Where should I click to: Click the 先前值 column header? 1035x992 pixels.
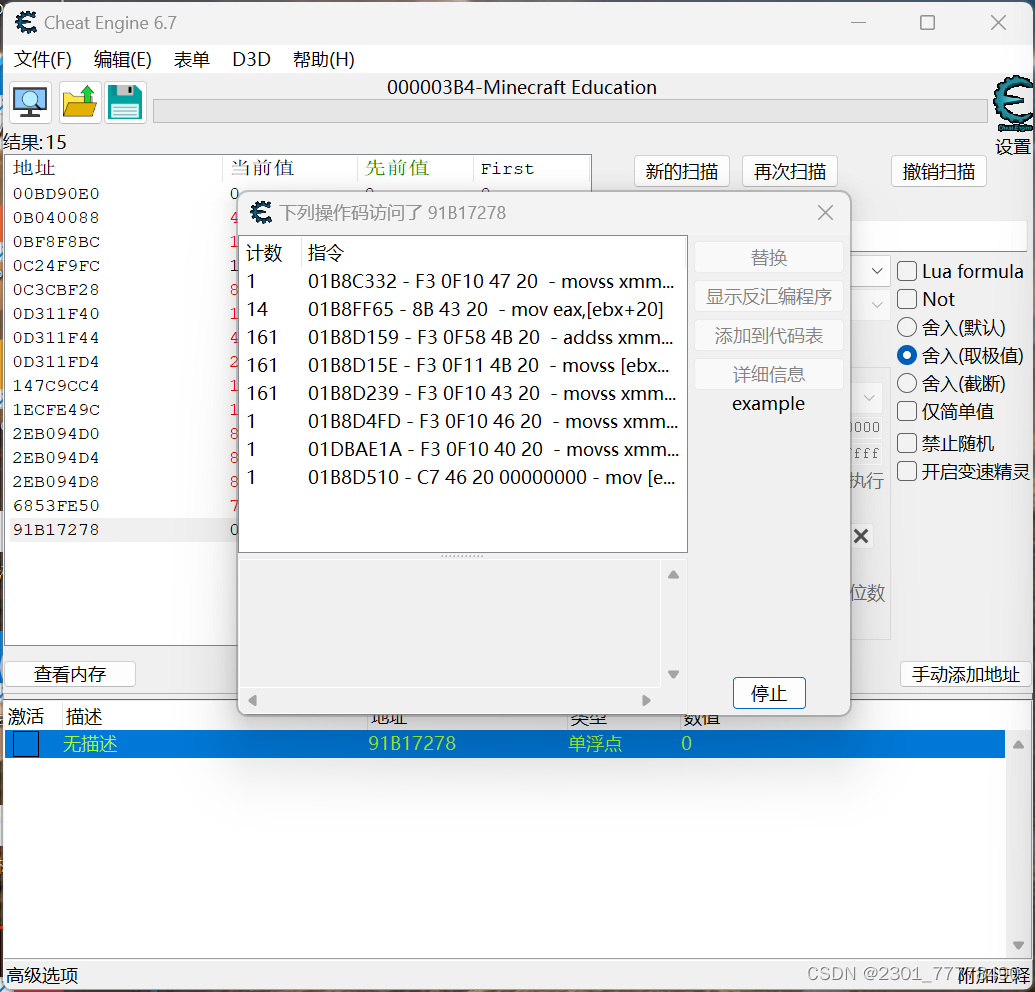pyautogui.click(x=415, y=168)
